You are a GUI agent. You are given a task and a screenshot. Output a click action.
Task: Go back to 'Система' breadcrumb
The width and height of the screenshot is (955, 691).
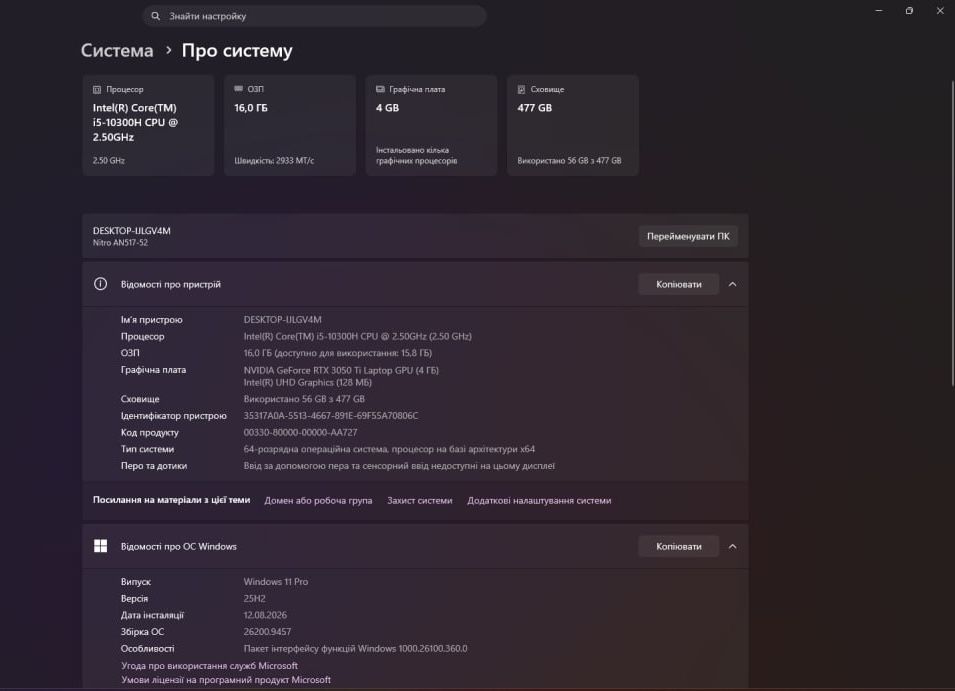click(117, 51)
